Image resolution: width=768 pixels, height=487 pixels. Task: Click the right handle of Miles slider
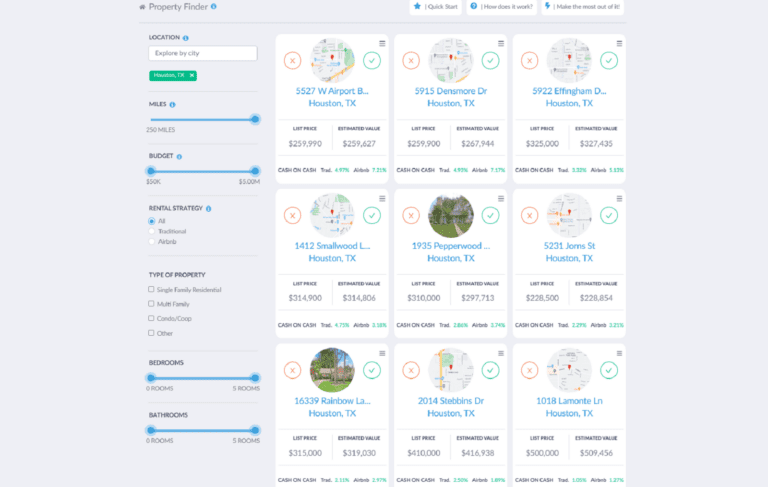[255, 119]
